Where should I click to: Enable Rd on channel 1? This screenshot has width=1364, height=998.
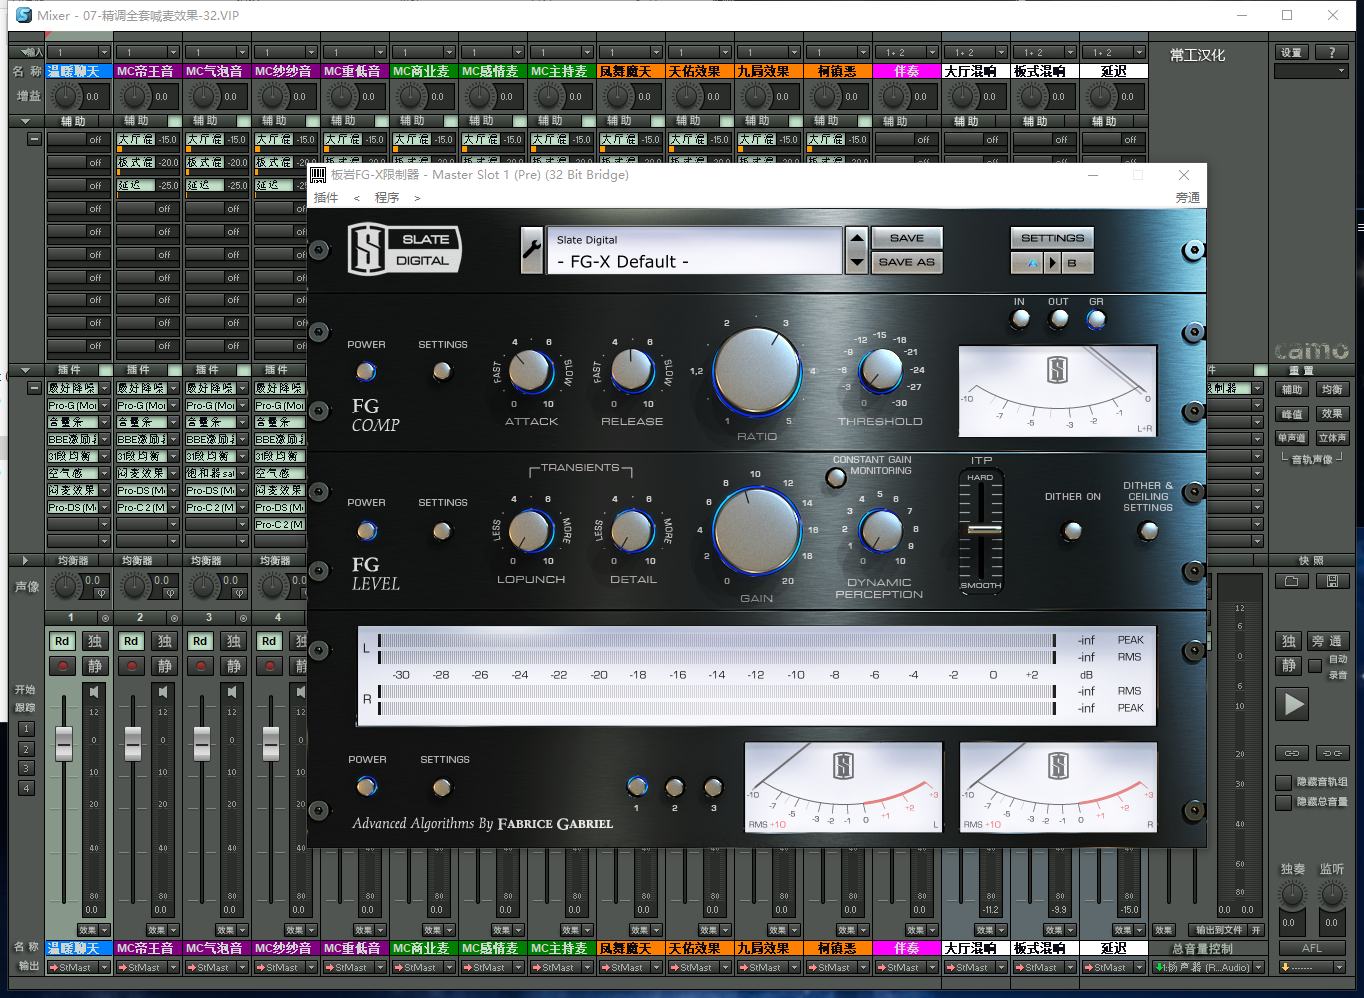(x=62, y=641)
